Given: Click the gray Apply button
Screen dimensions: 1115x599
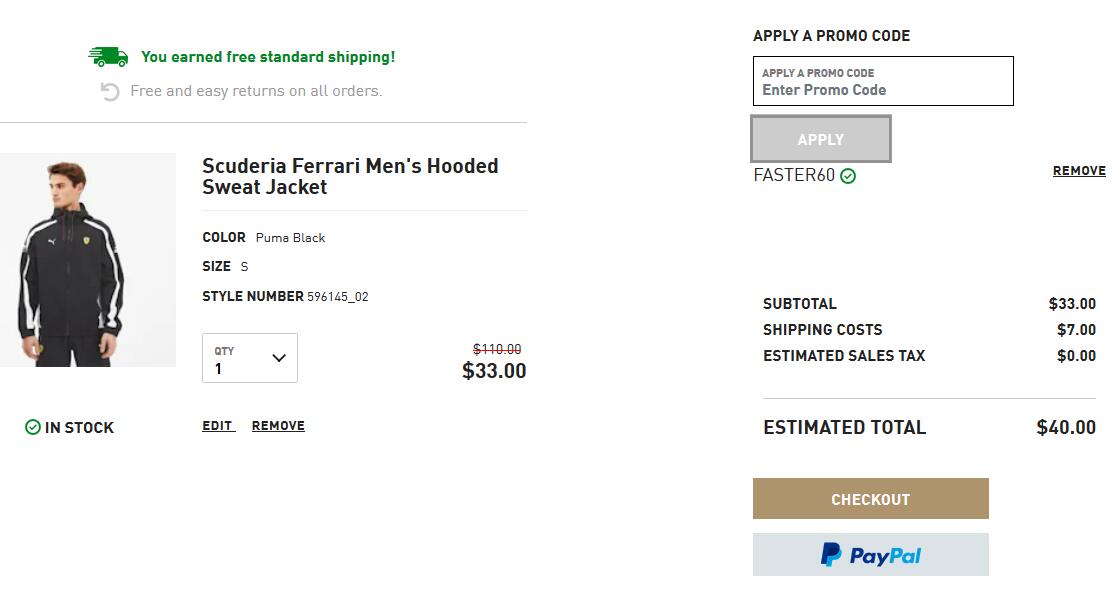Looking at the screenshot, I should [821, 139].
